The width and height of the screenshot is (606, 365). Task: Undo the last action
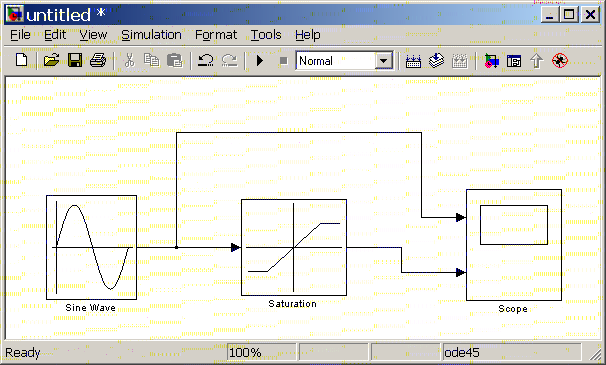click(x=205, y=61)
